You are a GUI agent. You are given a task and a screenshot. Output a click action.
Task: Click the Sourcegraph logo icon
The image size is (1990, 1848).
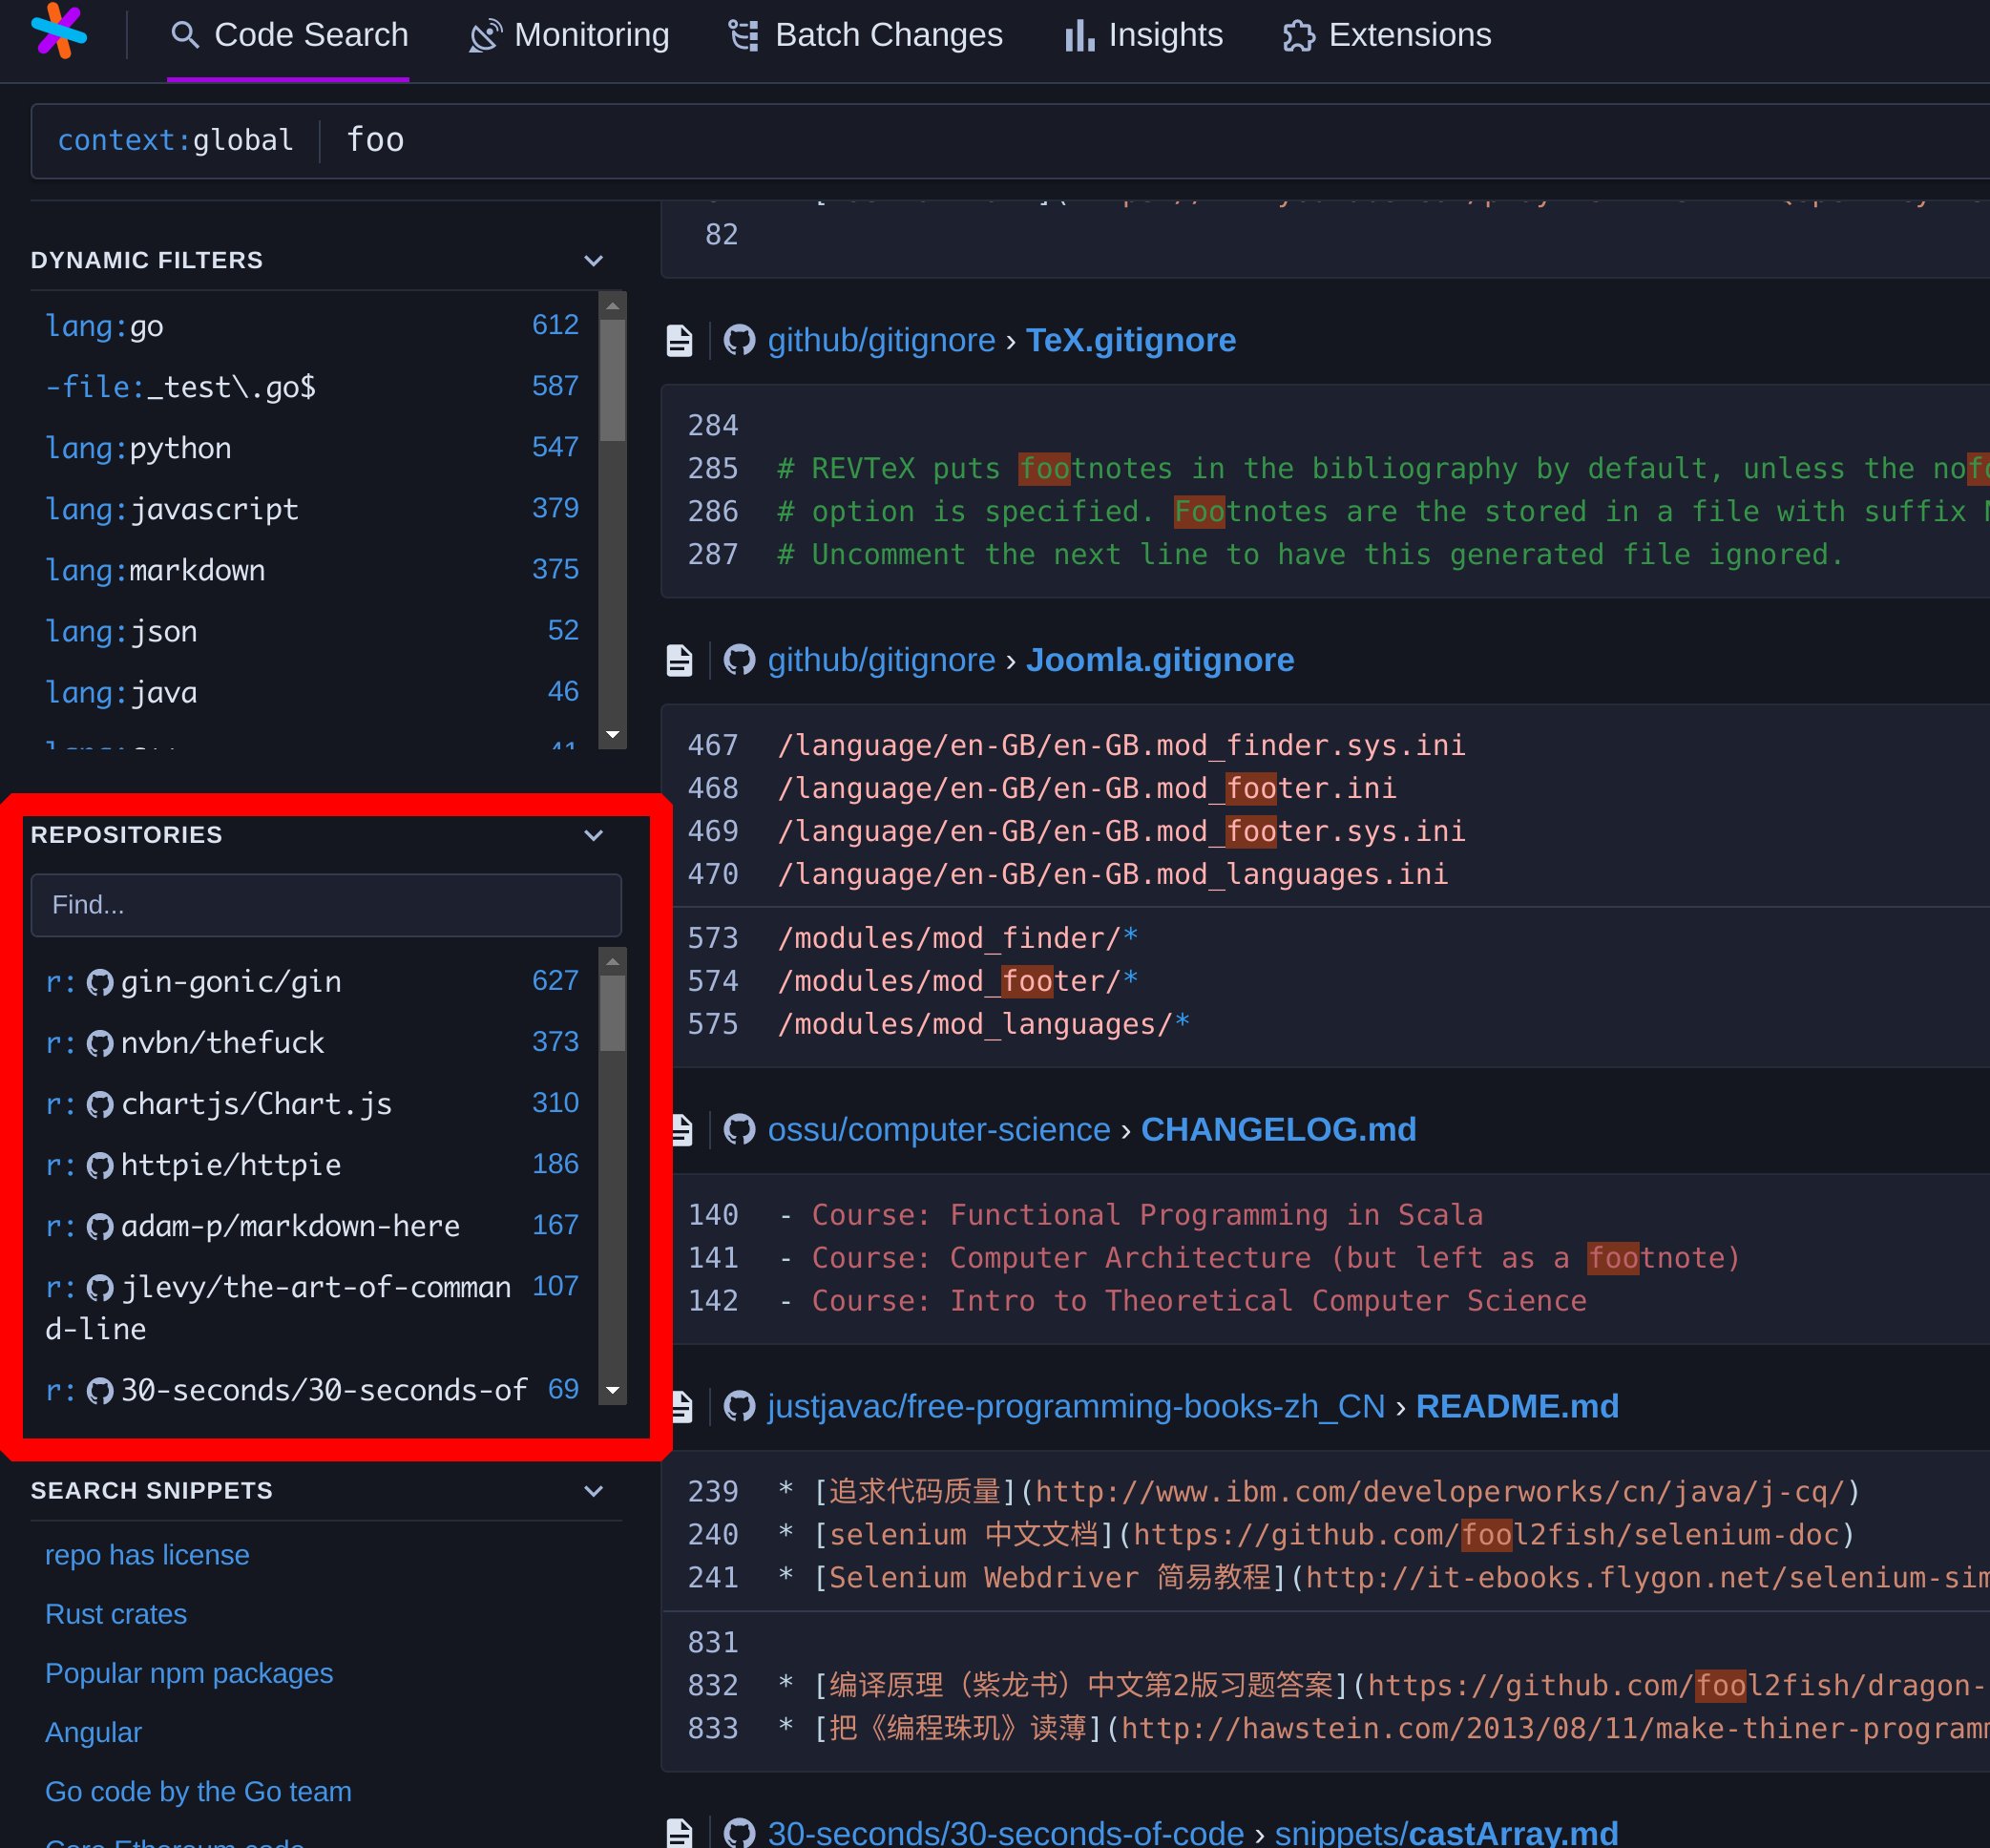pyautogui.click(x=62, y=33)
